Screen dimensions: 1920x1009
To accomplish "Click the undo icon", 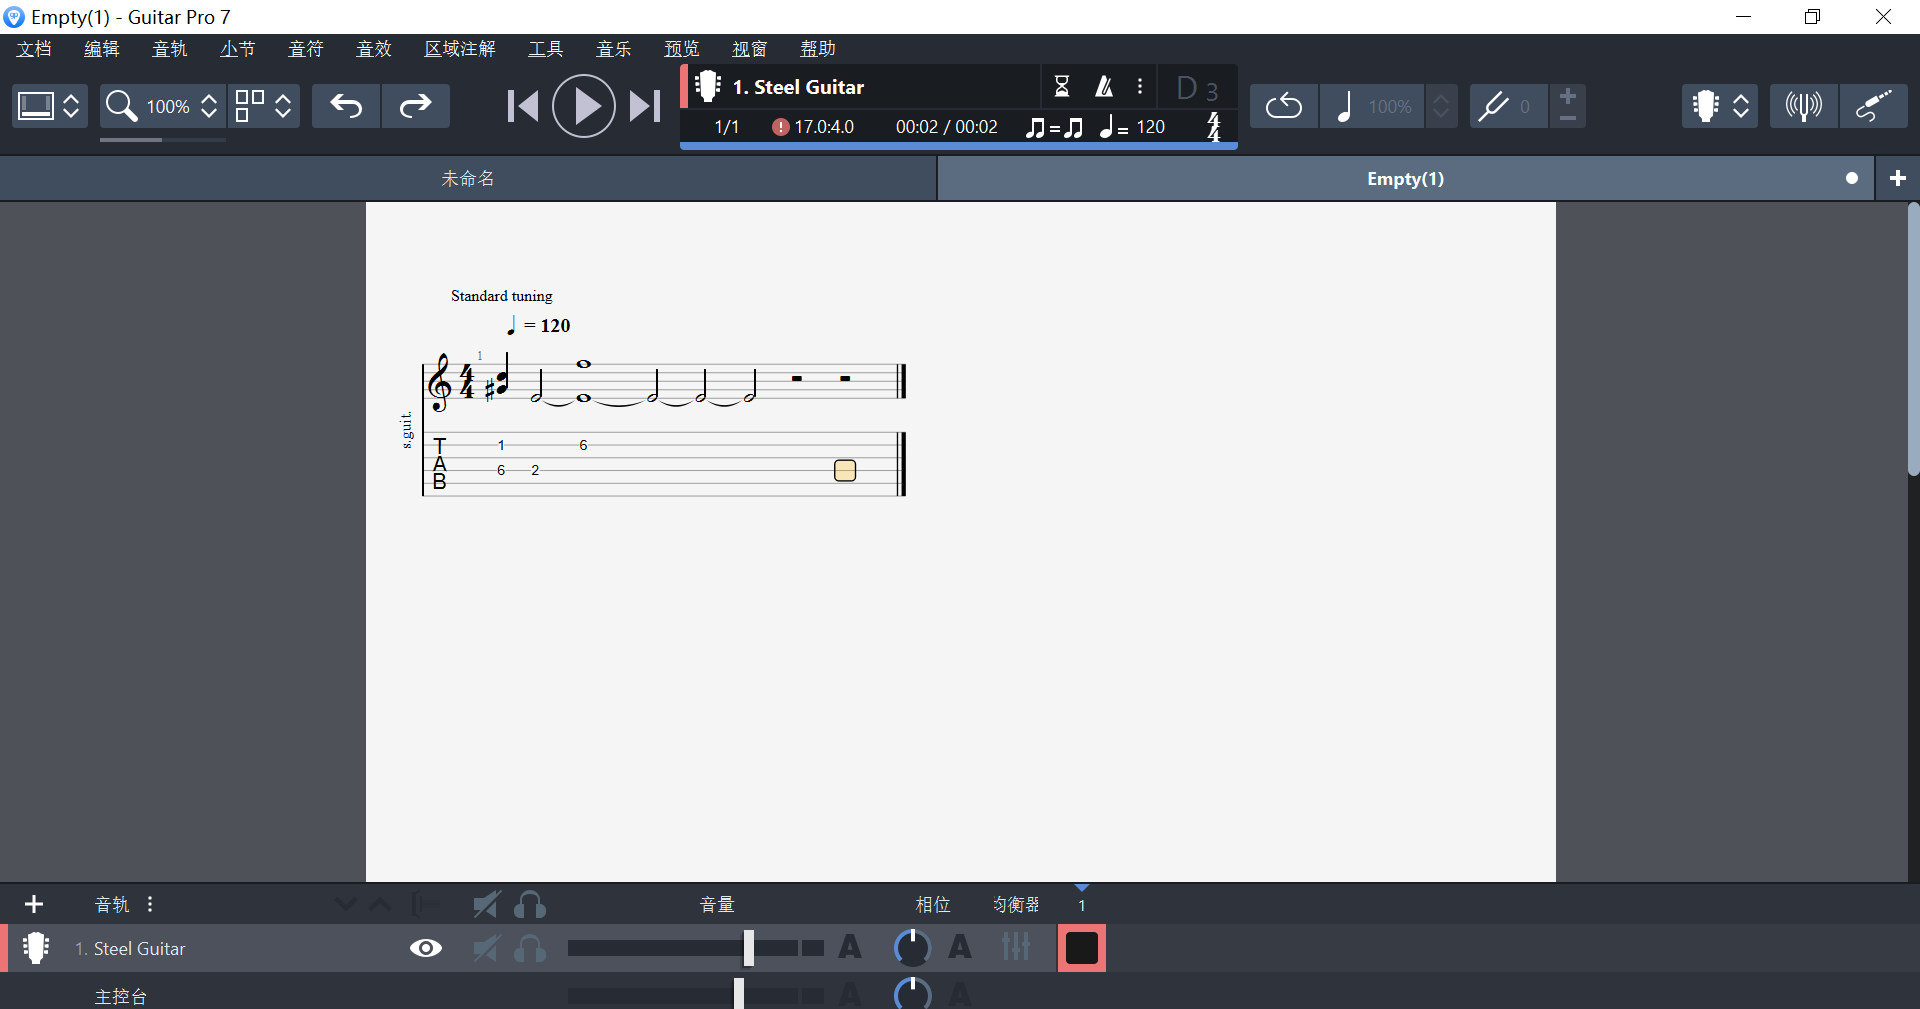I will [x=345, y=106].
